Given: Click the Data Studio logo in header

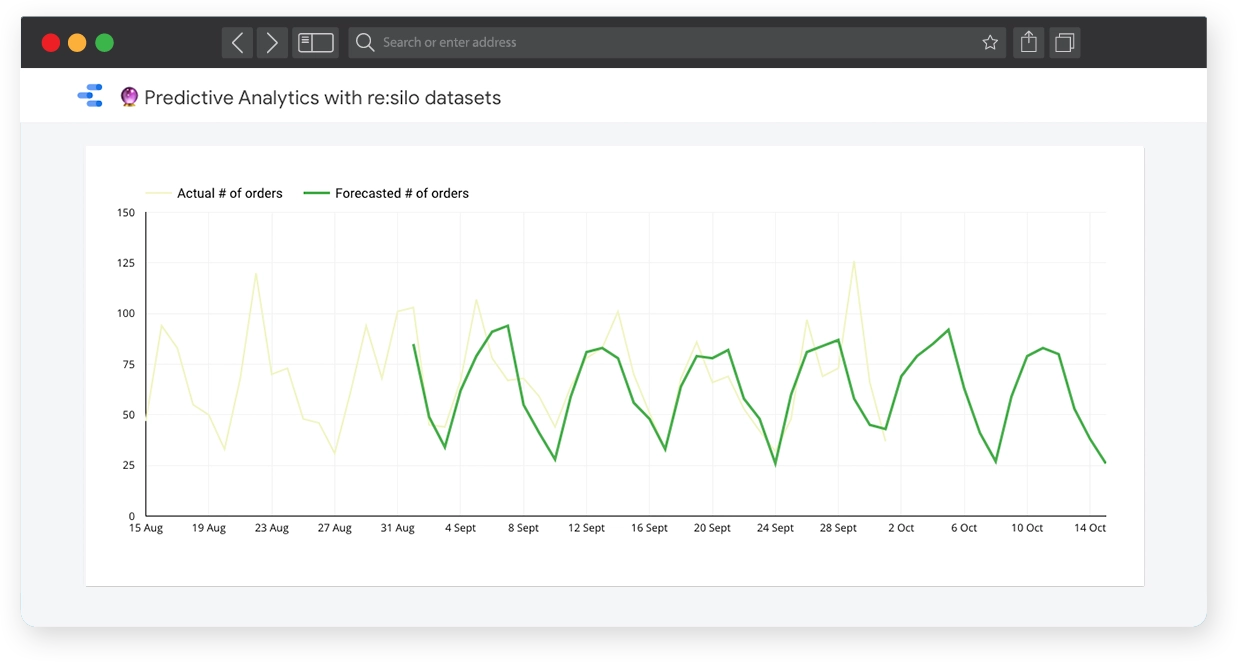Looking at the screenshot, I should 90,97.
